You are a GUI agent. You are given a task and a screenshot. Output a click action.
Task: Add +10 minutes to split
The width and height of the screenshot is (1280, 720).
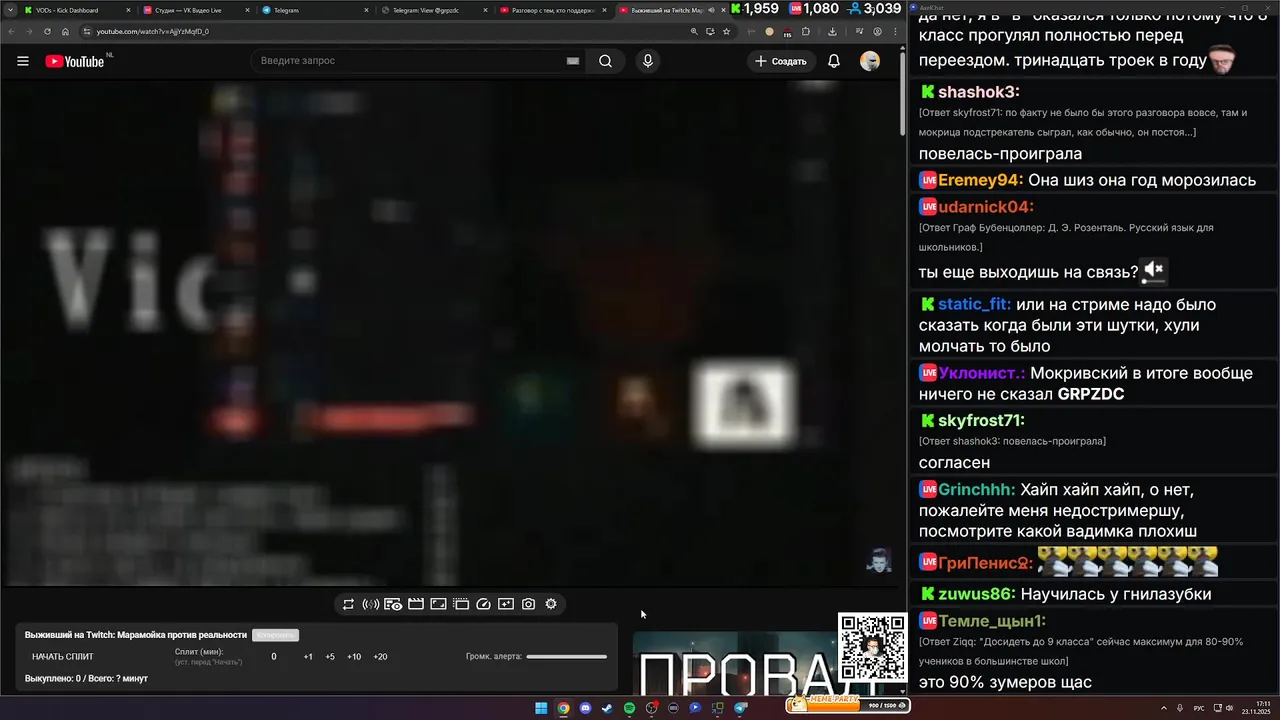[x=354, y=657]
